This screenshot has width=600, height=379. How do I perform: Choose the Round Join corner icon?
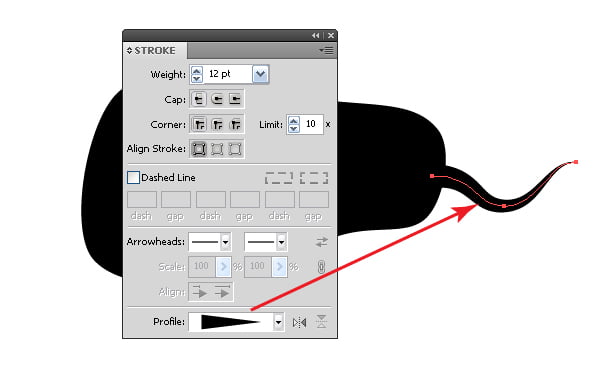(x=217, y=124)
